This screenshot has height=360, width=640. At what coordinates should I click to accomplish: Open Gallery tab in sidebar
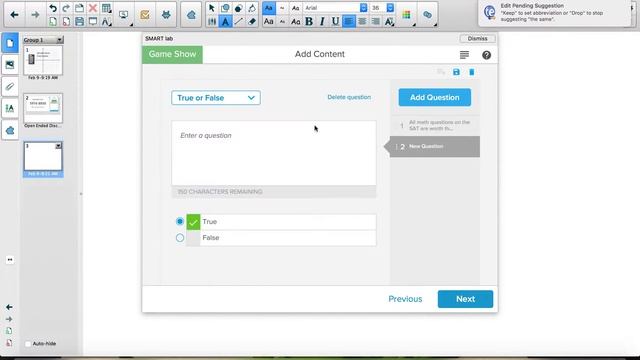10,65
